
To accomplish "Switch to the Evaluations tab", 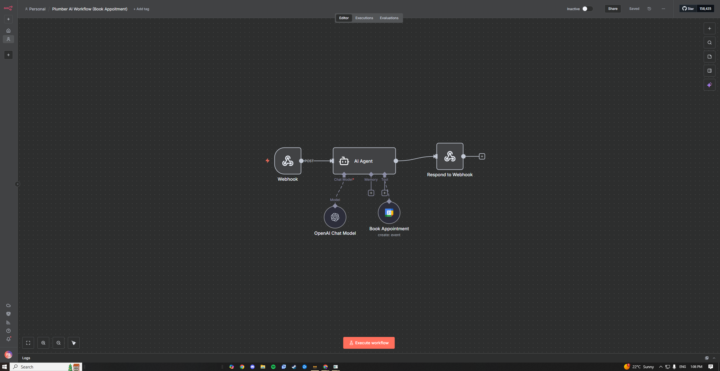I will coord(389,18).
